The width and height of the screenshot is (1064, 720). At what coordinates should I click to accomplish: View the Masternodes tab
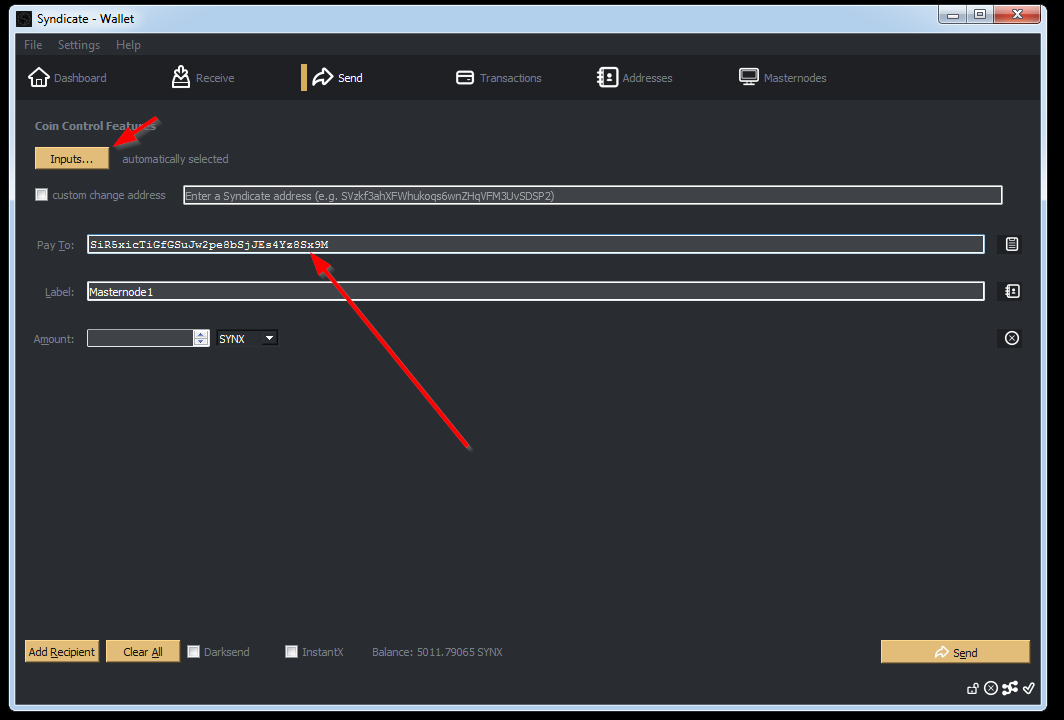(x=782, y=78)
